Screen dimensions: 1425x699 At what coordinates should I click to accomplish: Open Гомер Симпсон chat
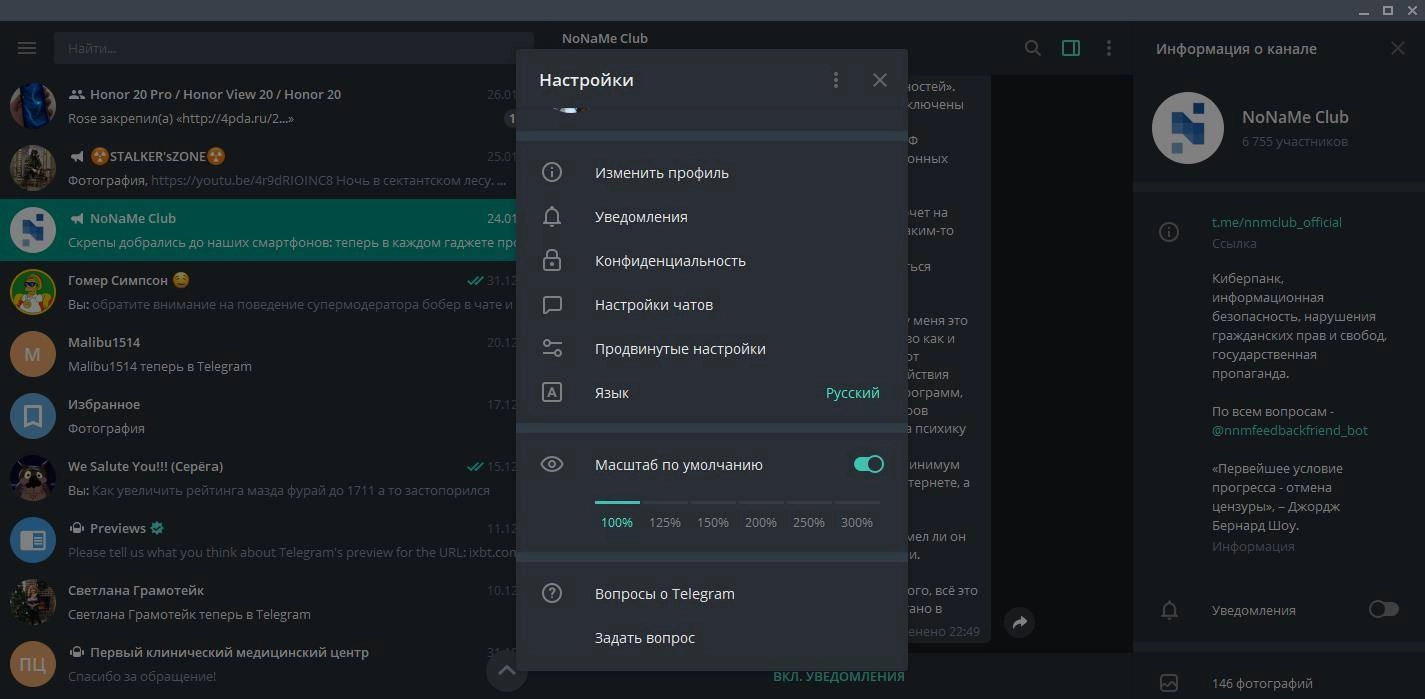coord(258,292)
